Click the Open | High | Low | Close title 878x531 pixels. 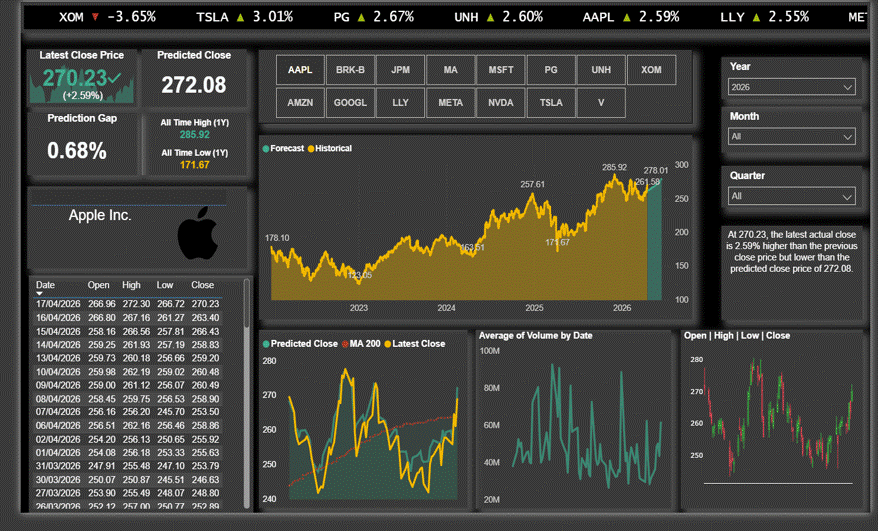(737, 336)
